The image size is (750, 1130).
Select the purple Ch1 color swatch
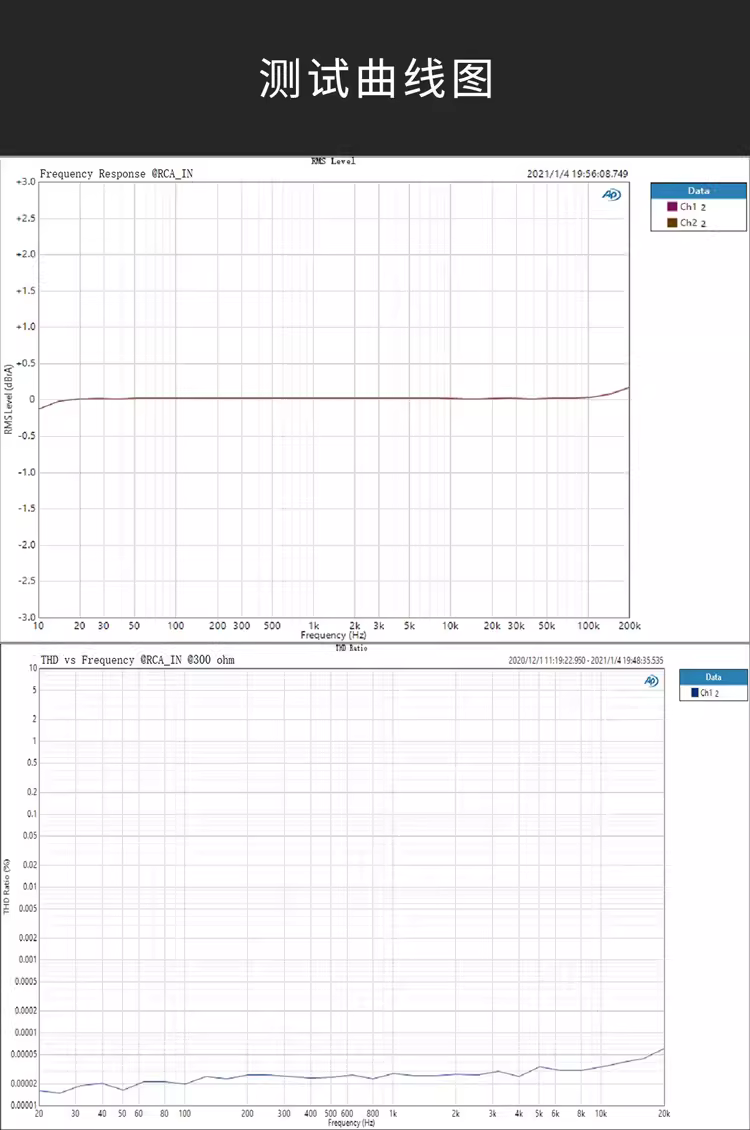point(672,206)
